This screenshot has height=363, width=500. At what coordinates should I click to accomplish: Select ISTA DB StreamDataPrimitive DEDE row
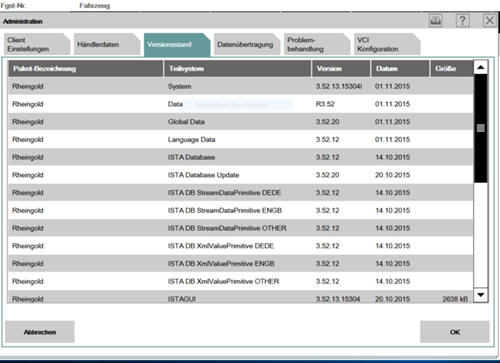(240, 193)
